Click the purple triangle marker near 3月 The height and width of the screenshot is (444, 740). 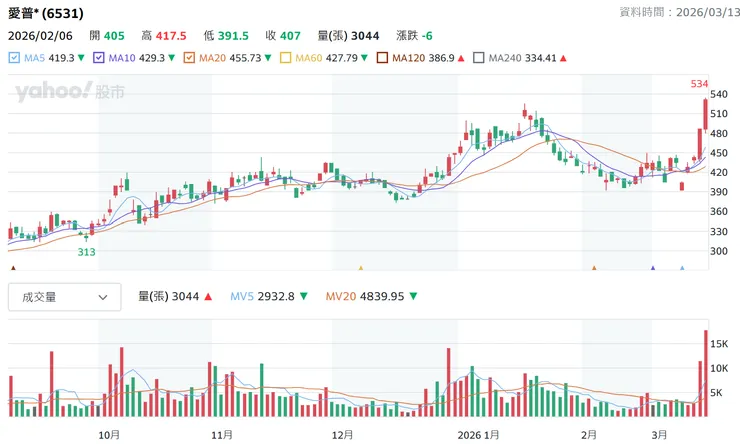(653, 268)
